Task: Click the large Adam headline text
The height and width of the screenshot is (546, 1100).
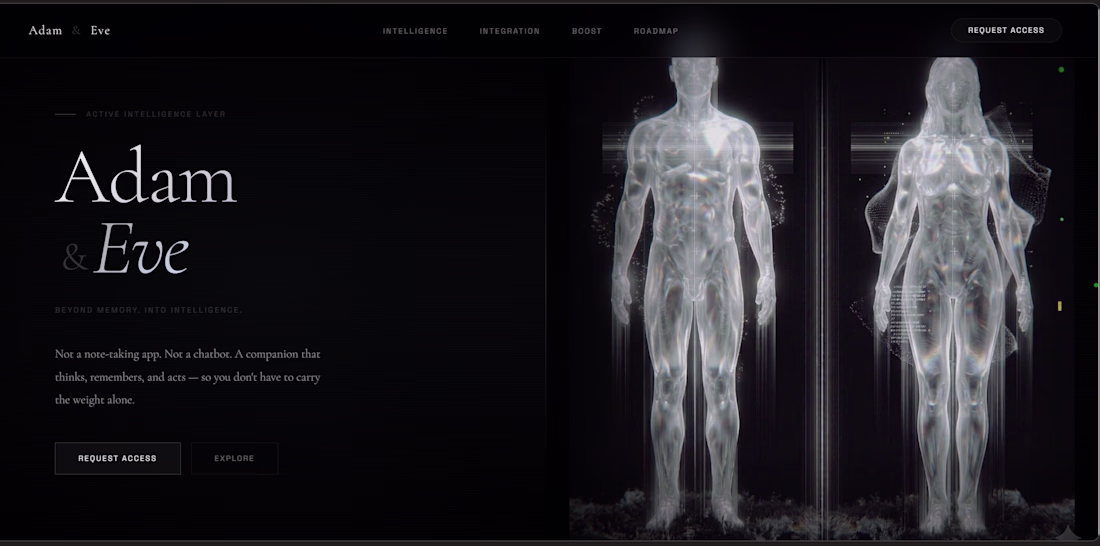Action: pos(146,175)
